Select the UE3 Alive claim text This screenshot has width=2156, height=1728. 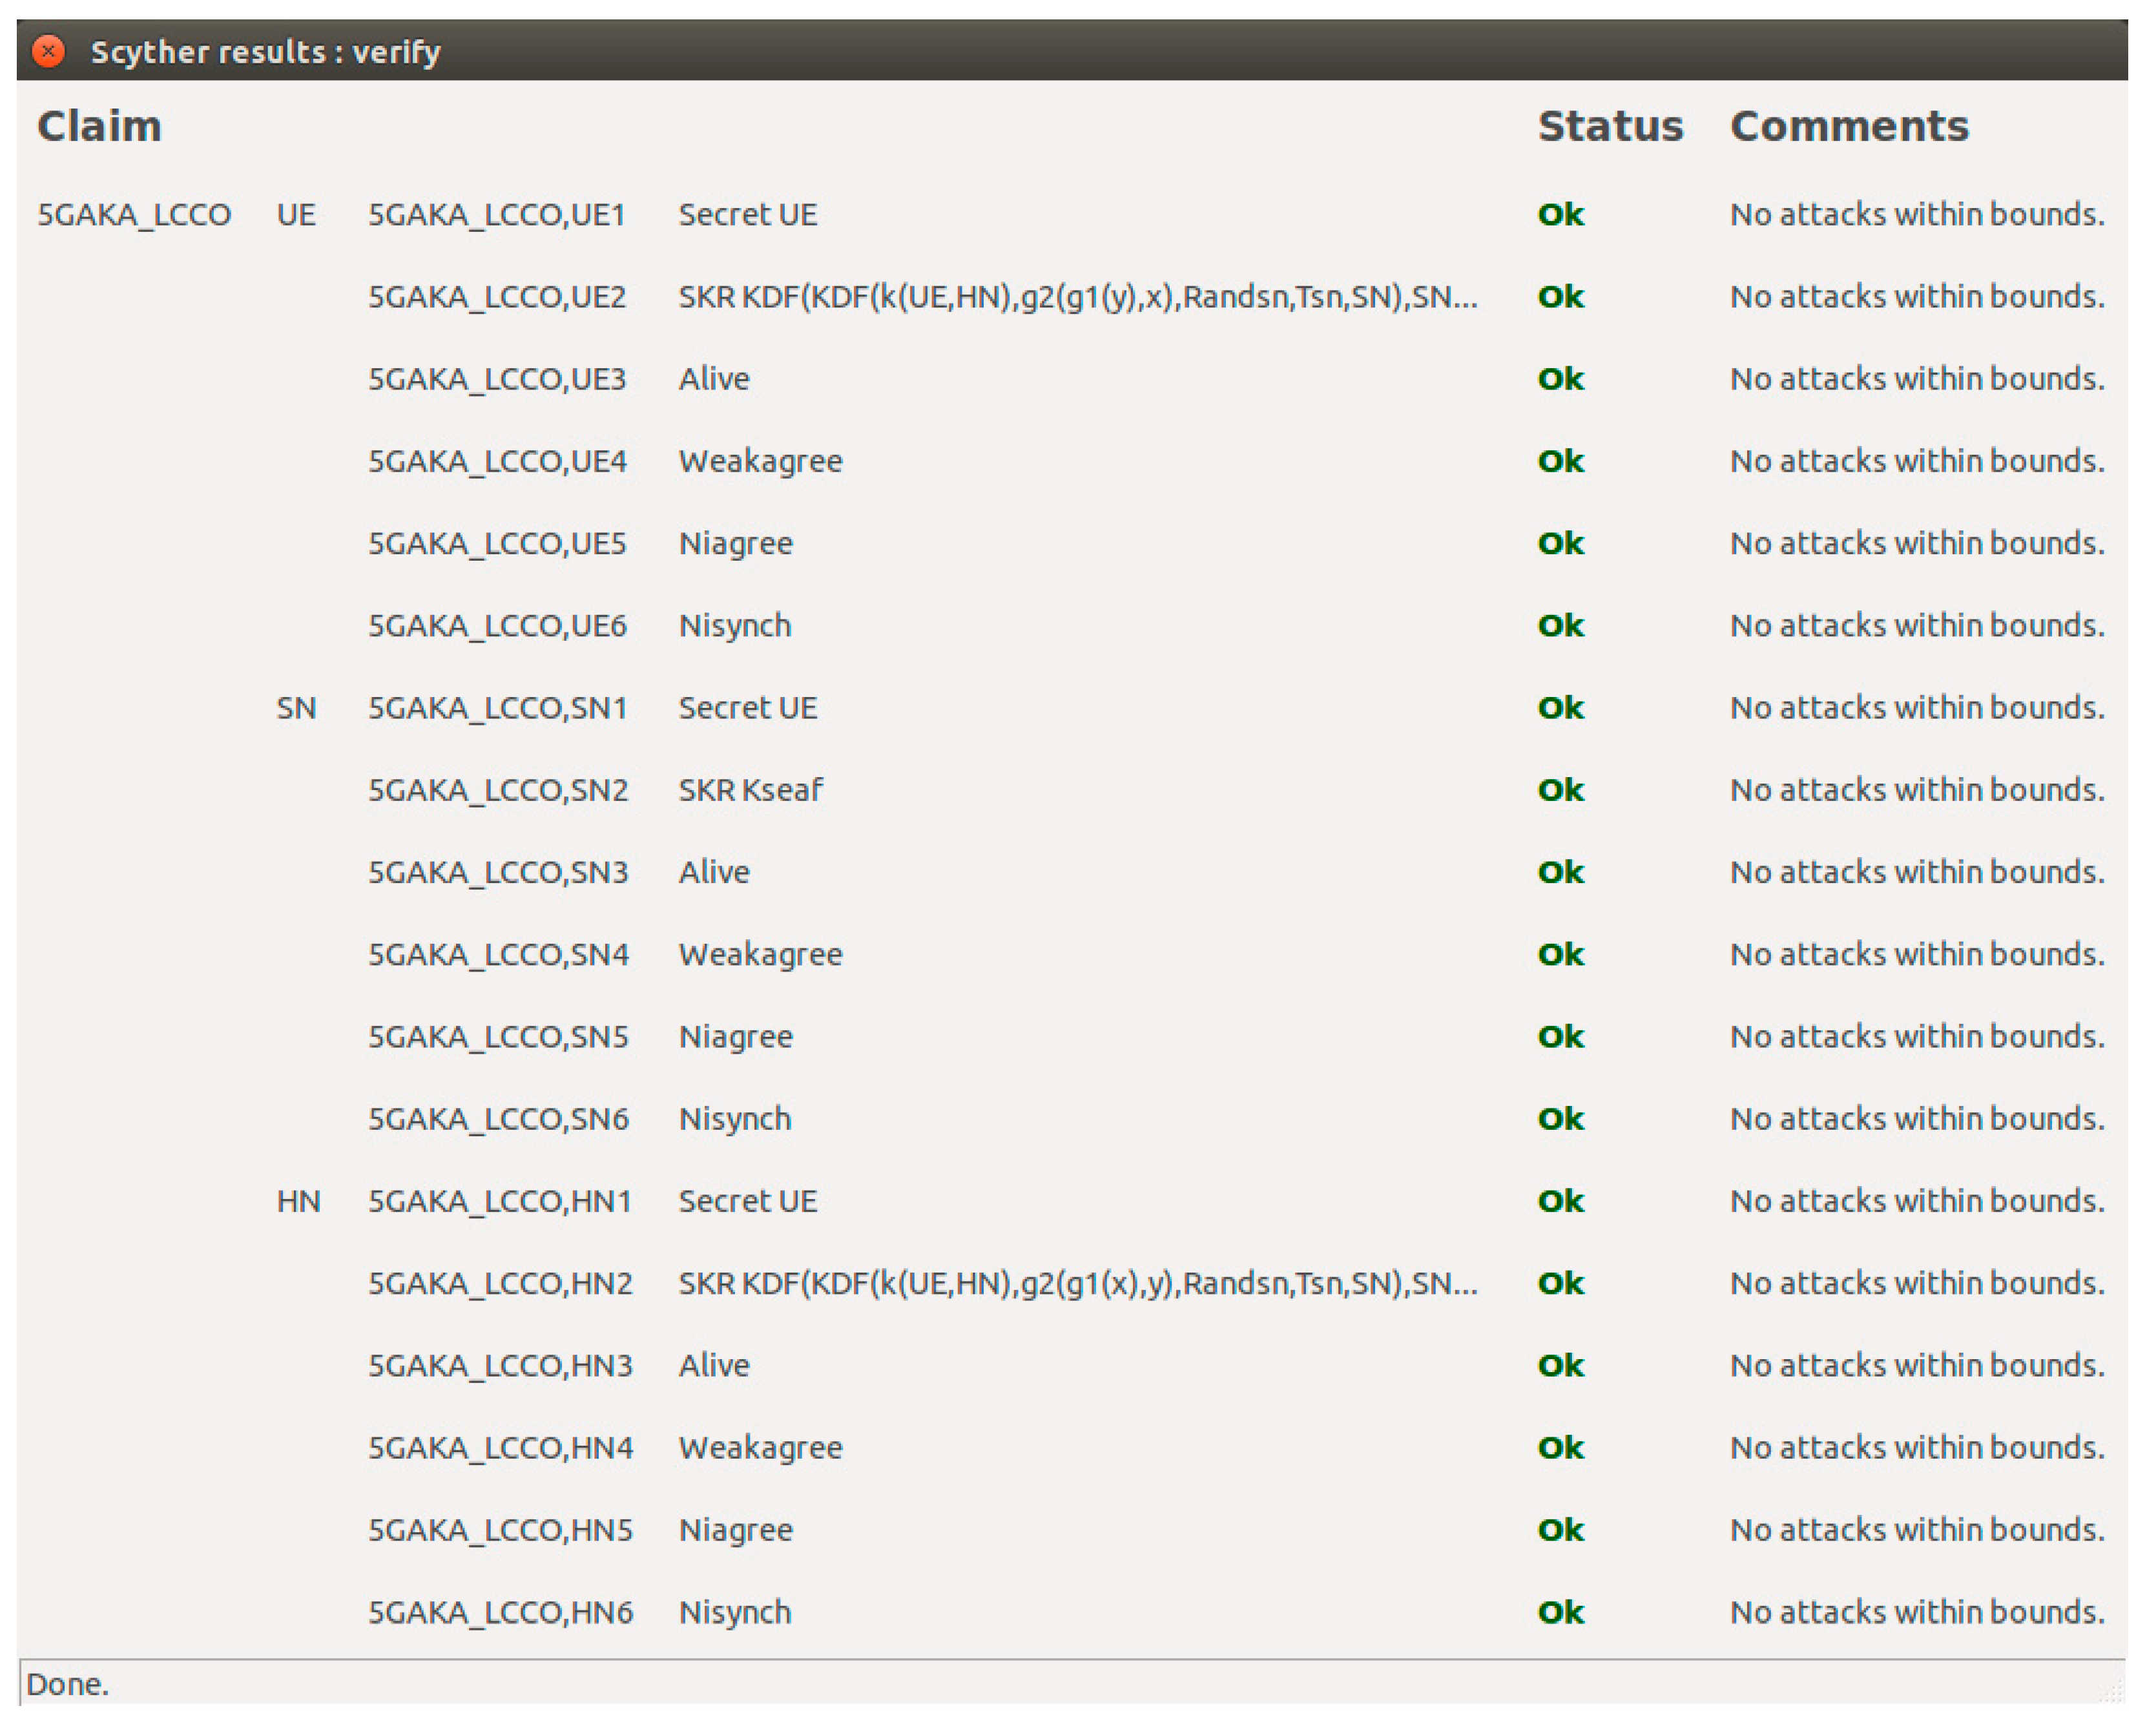pyautogui.click(x=713, y=379)
